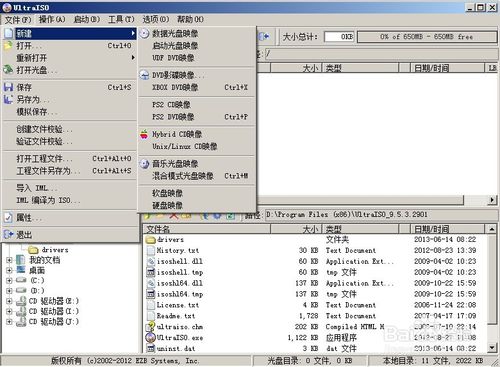The width and height of the screenshot is (500, 367).
Task: Expand CD 驱动器 (I:) node
Action: (x=9, y=312)
